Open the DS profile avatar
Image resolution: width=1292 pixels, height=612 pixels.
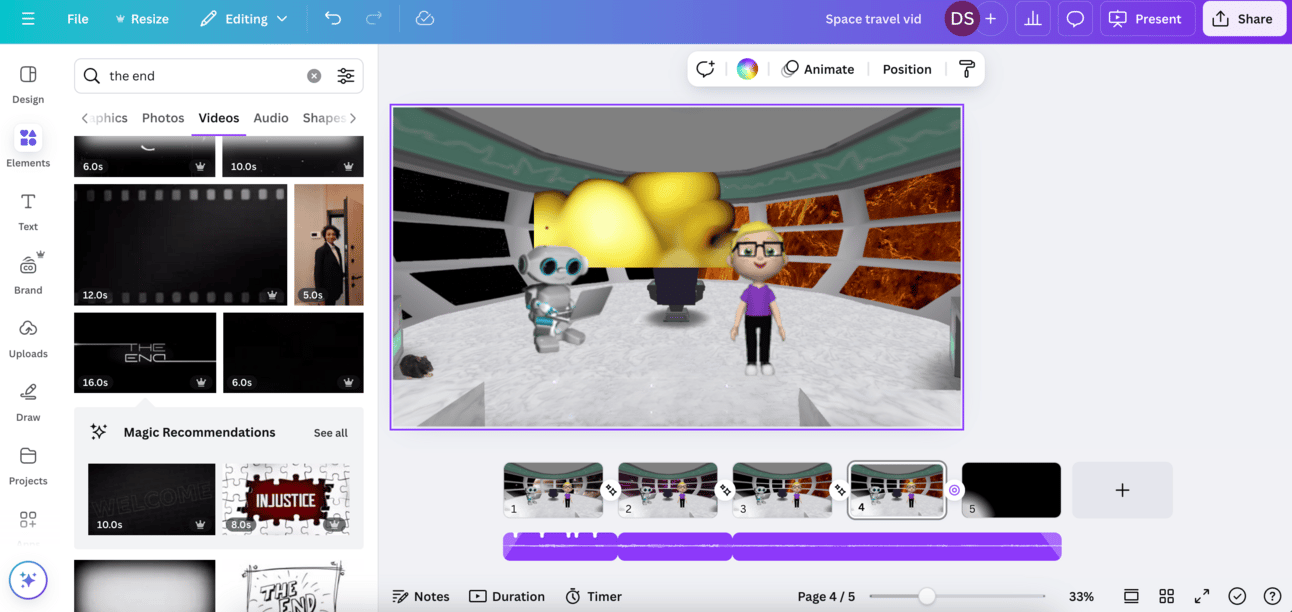click(962, 19)
